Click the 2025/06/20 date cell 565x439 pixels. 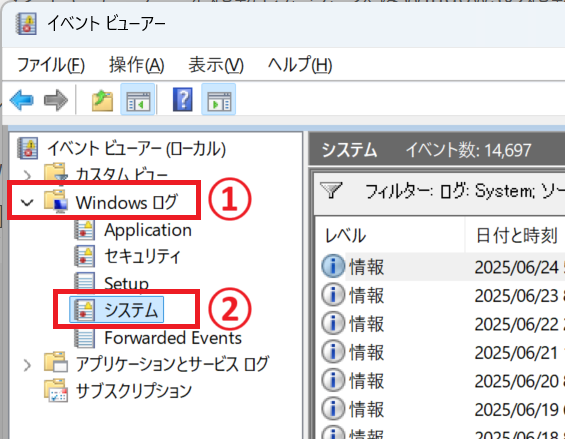point(516,381)
